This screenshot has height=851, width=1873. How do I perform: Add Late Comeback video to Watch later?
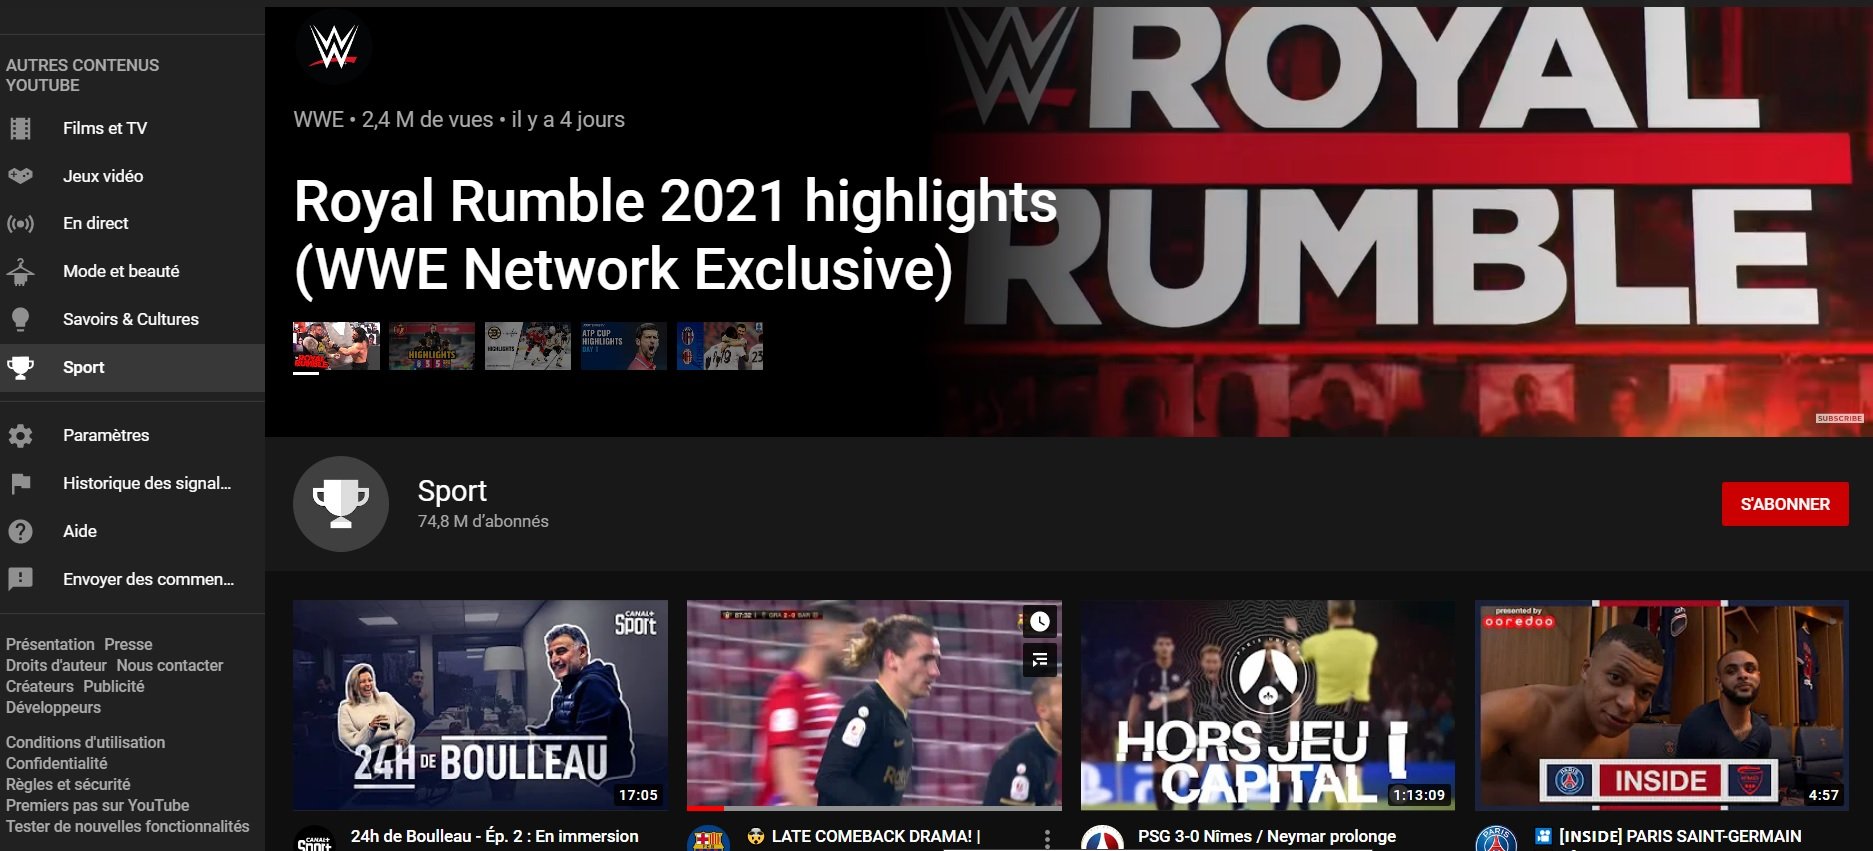(1040, 621)
